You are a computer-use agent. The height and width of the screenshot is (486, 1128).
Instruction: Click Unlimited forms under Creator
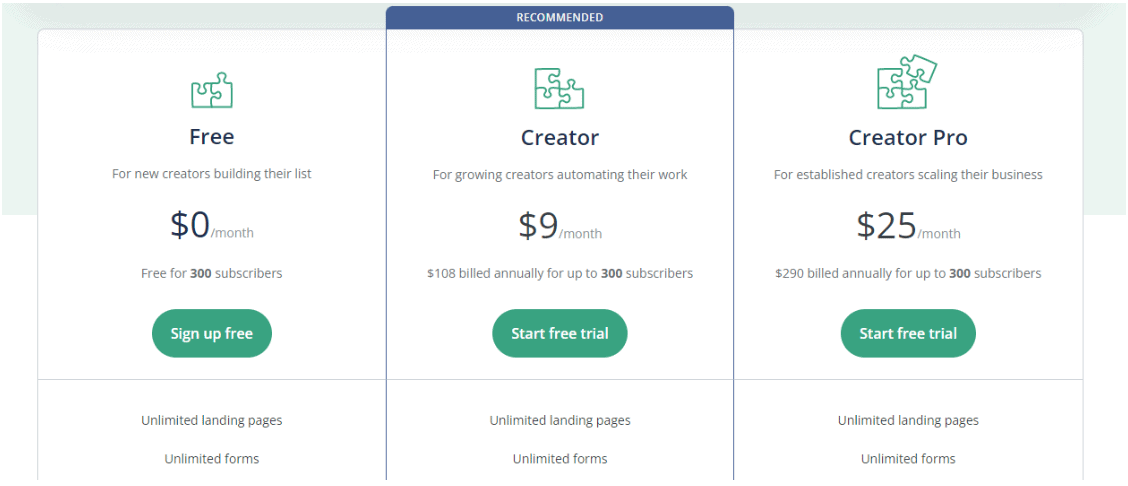coord(560,459)
